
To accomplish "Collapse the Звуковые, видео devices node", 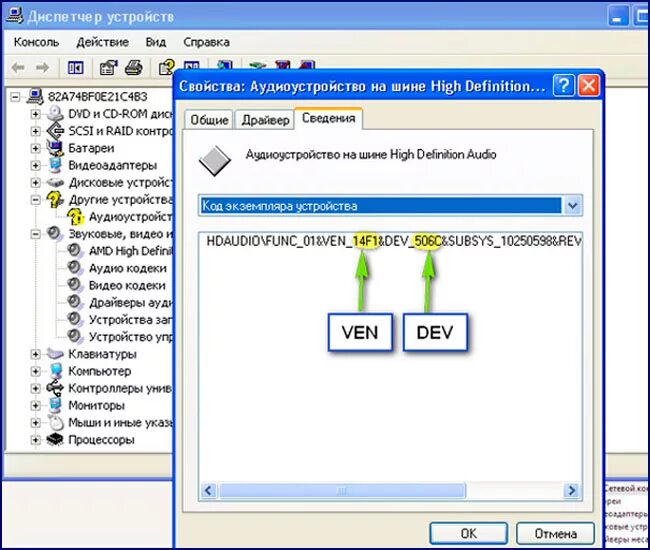I will (36, 234).
